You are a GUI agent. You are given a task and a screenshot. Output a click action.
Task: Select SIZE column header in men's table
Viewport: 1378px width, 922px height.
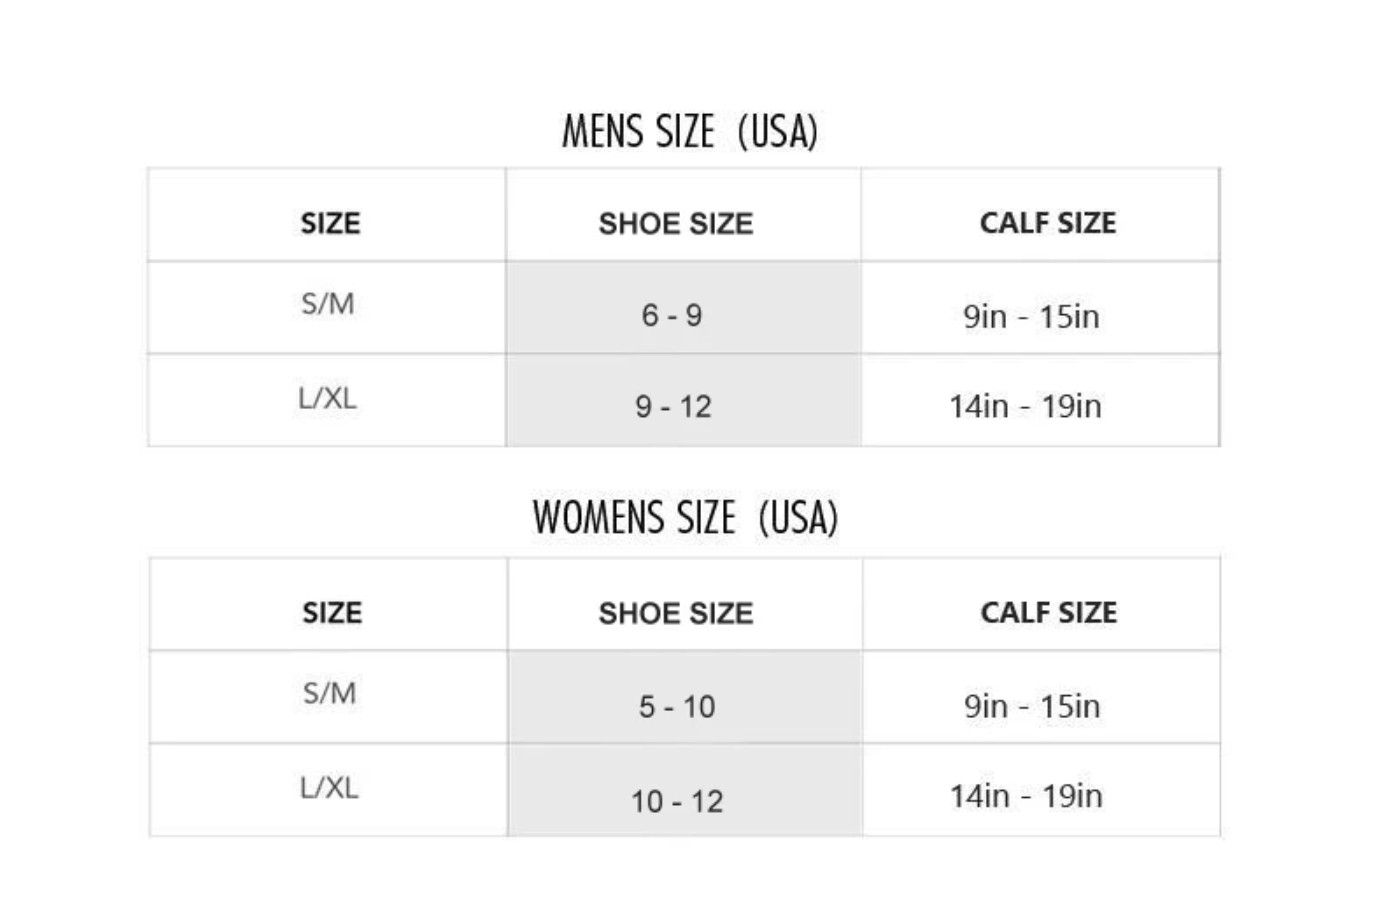coord(330,223)
